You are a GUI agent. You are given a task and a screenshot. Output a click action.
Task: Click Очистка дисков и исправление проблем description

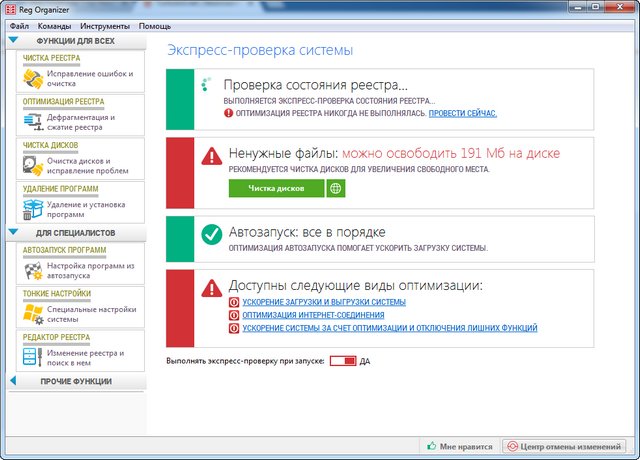[88, 166]
